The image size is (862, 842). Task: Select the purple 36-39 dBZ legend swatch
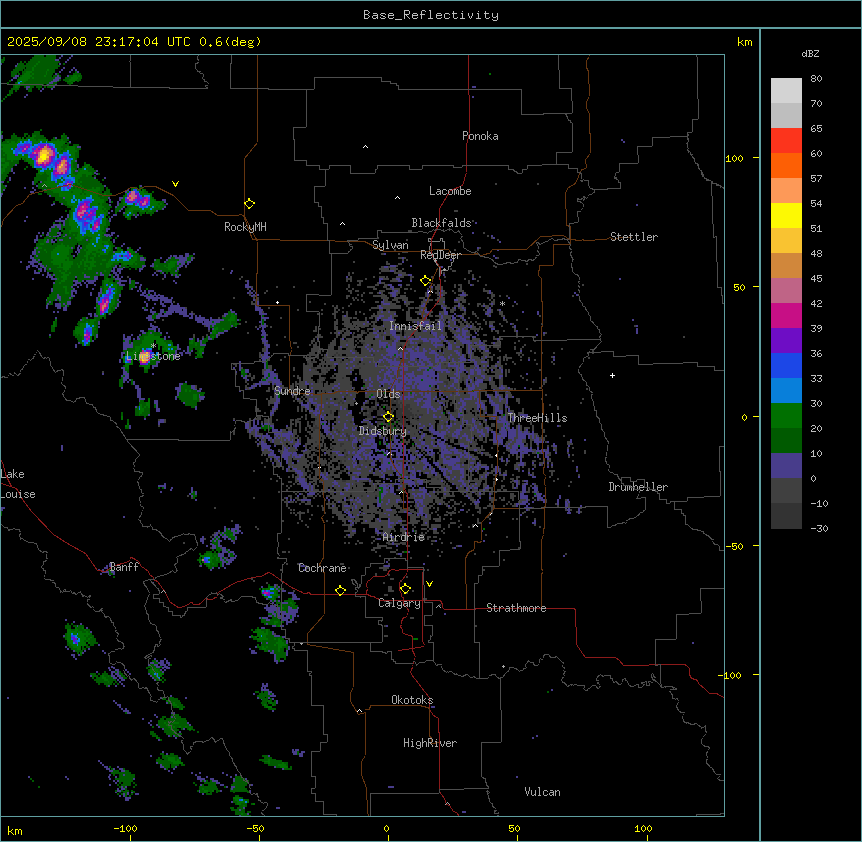click(x=786, y=341)
